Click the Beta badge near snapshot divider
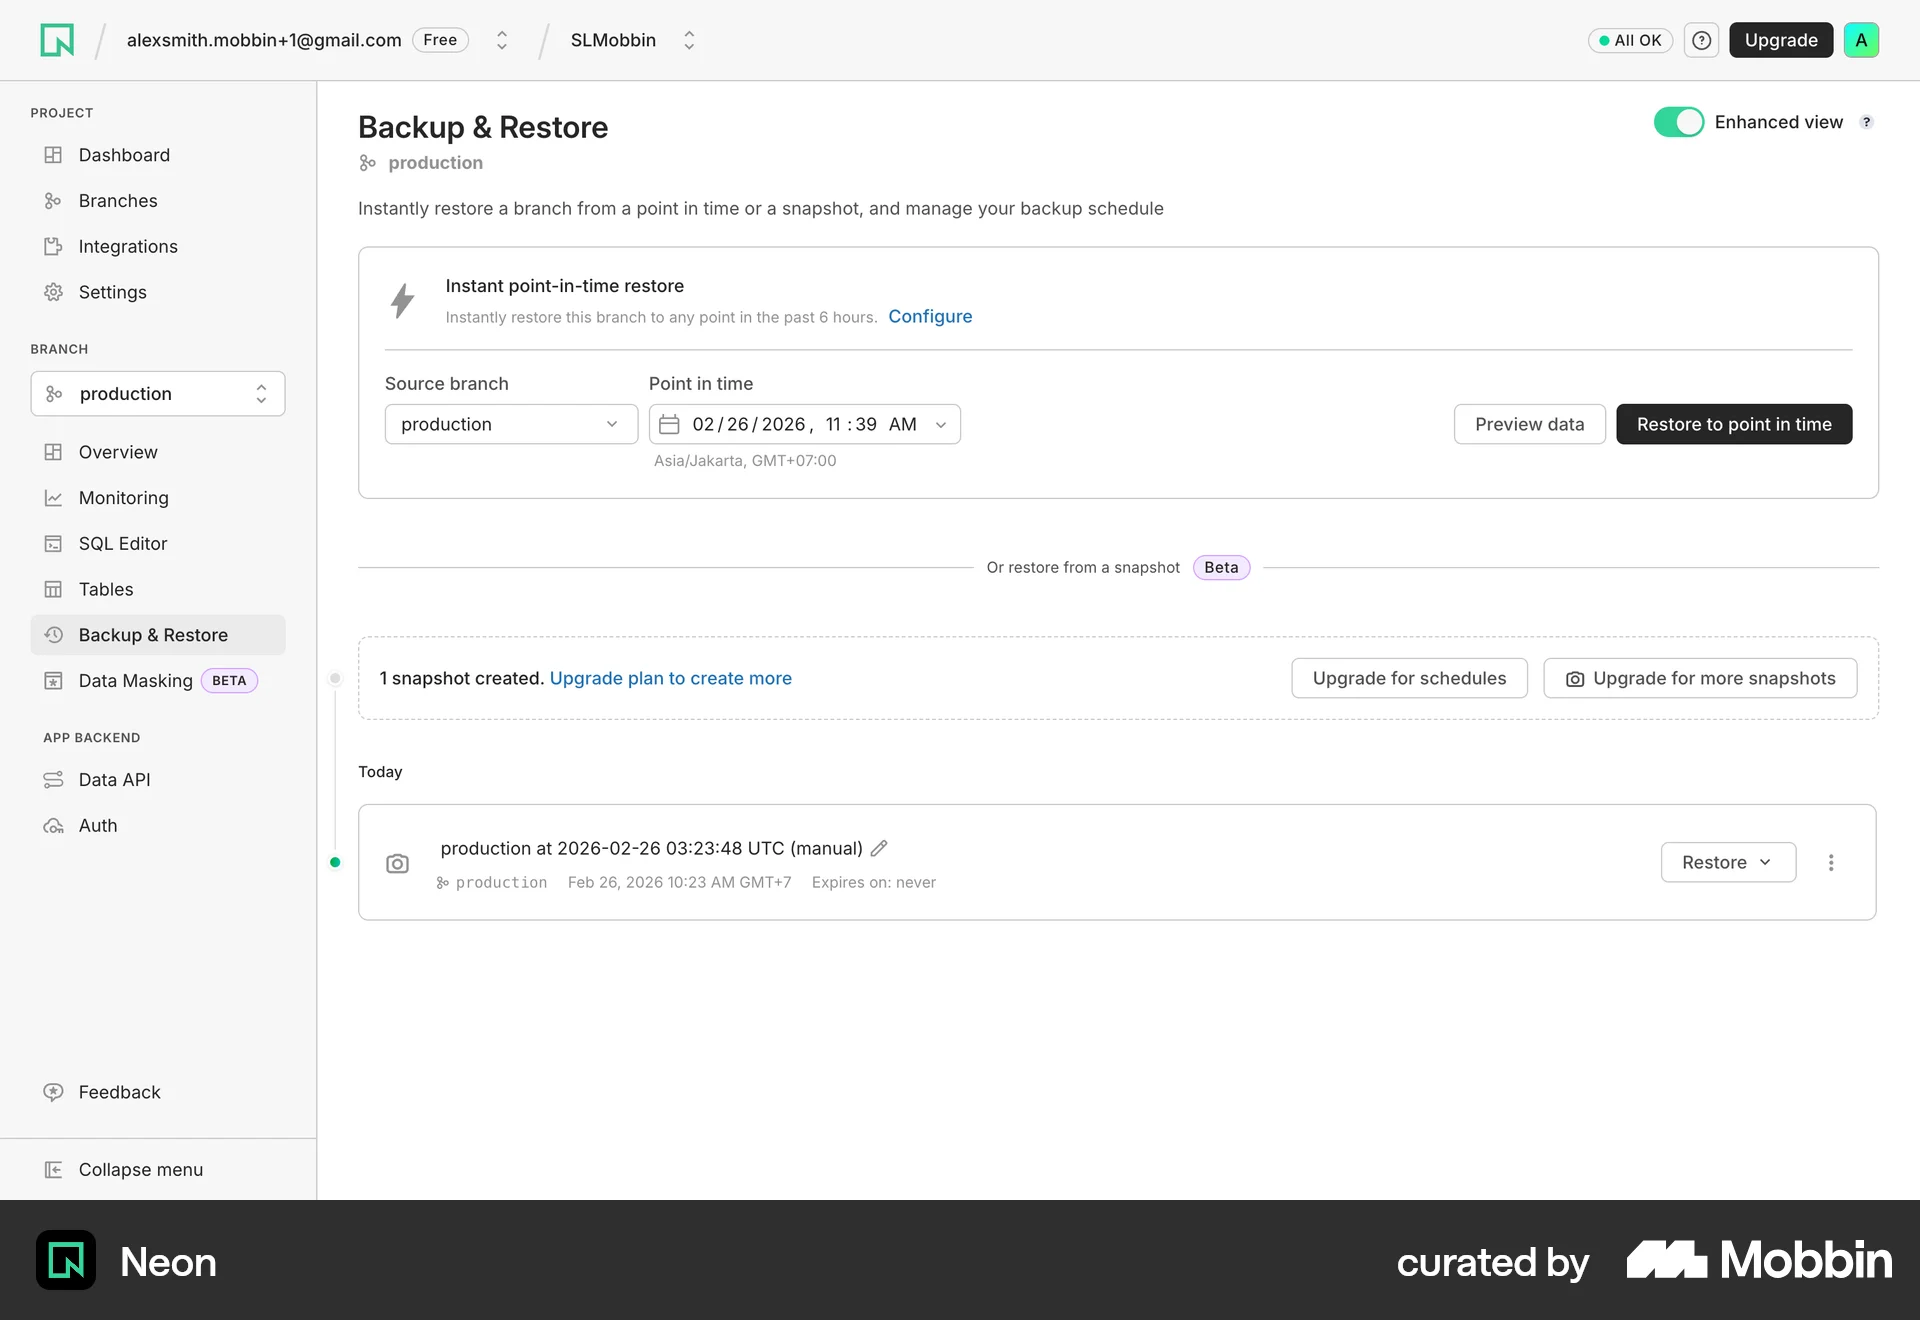Viewport: 1920px width, 1320px height. 1221,567
